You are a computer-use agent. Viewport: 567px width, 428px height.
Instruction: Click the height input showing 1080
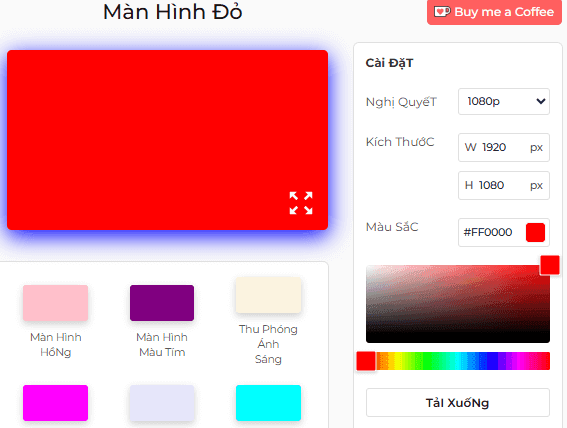coord(504,185)
